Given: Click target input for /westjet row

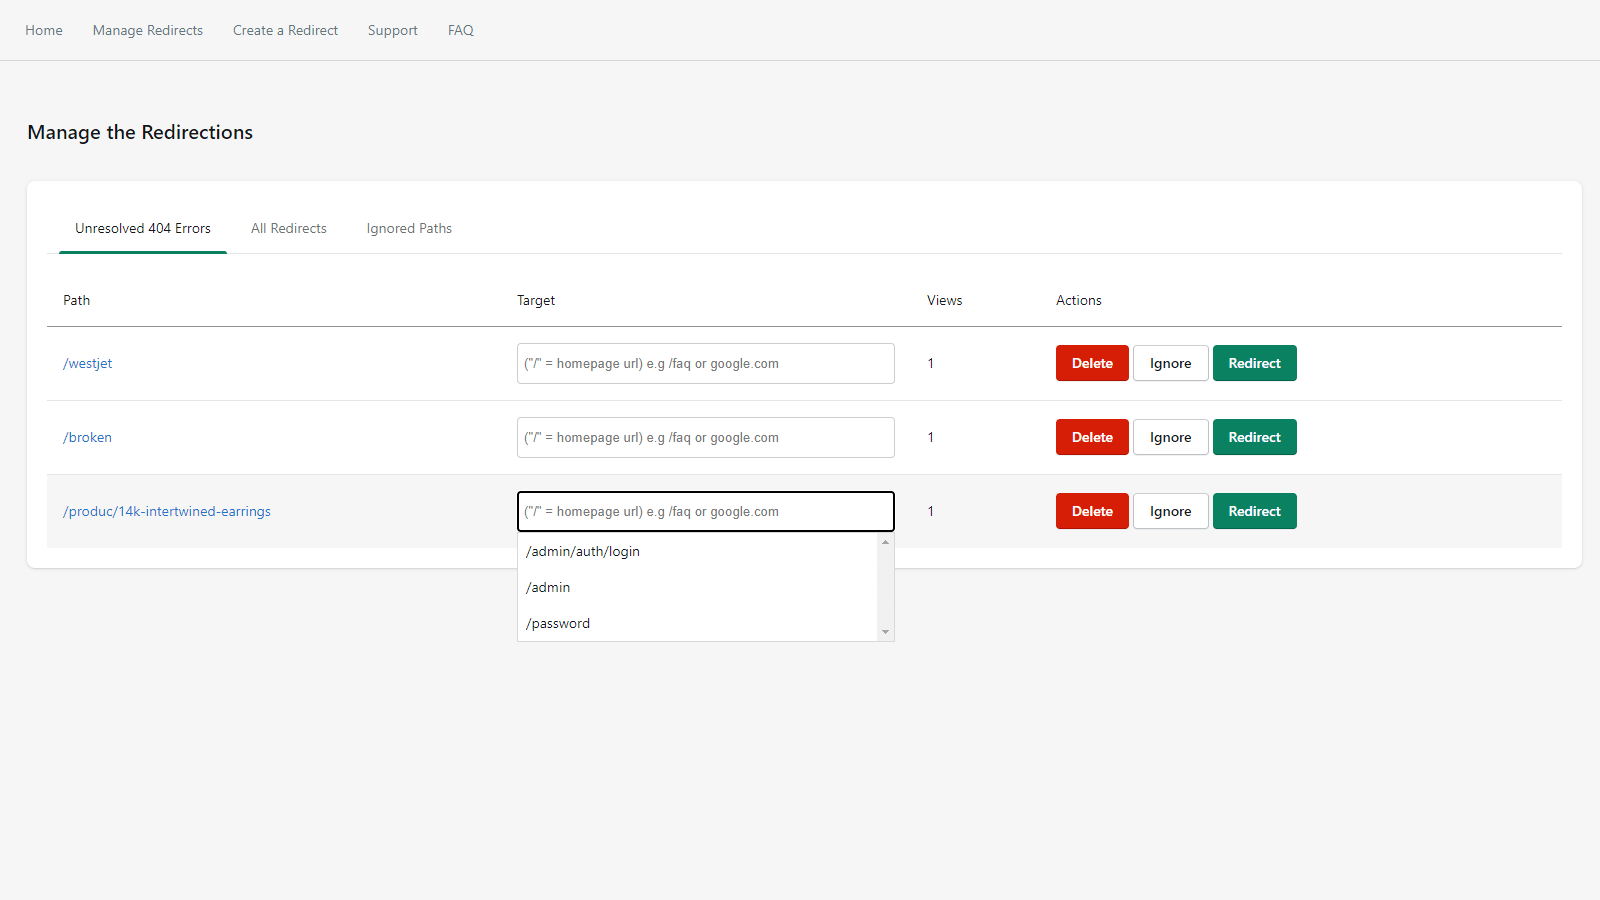Looking at the screenshot, I should pyautogui.click(x=705, y=363).
